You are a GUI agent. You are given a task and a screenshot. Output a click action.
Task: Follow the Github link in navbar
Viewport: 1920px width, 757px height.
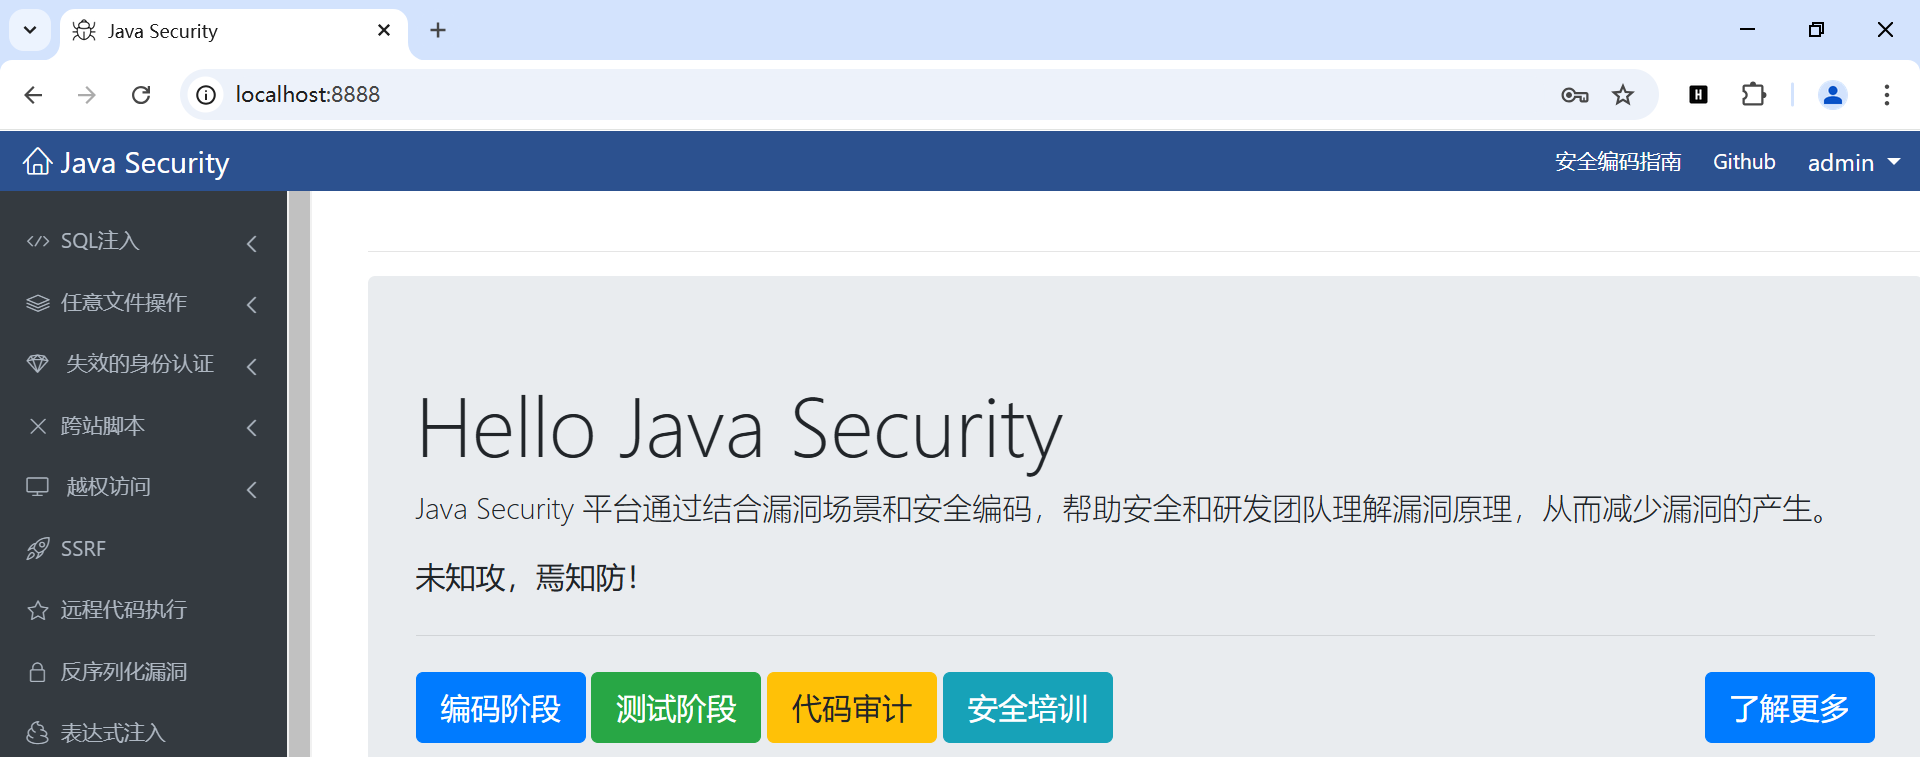coord(1743,162)
